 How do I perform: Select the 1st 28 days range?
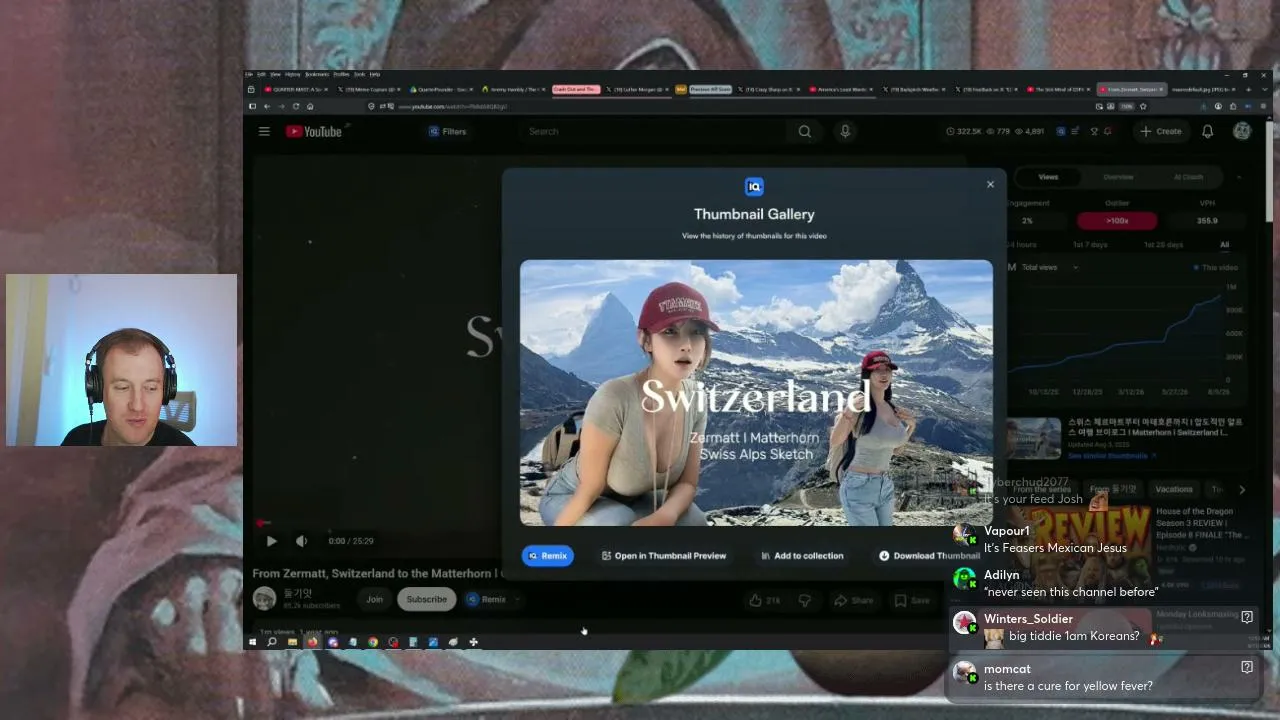point(1163,244)
